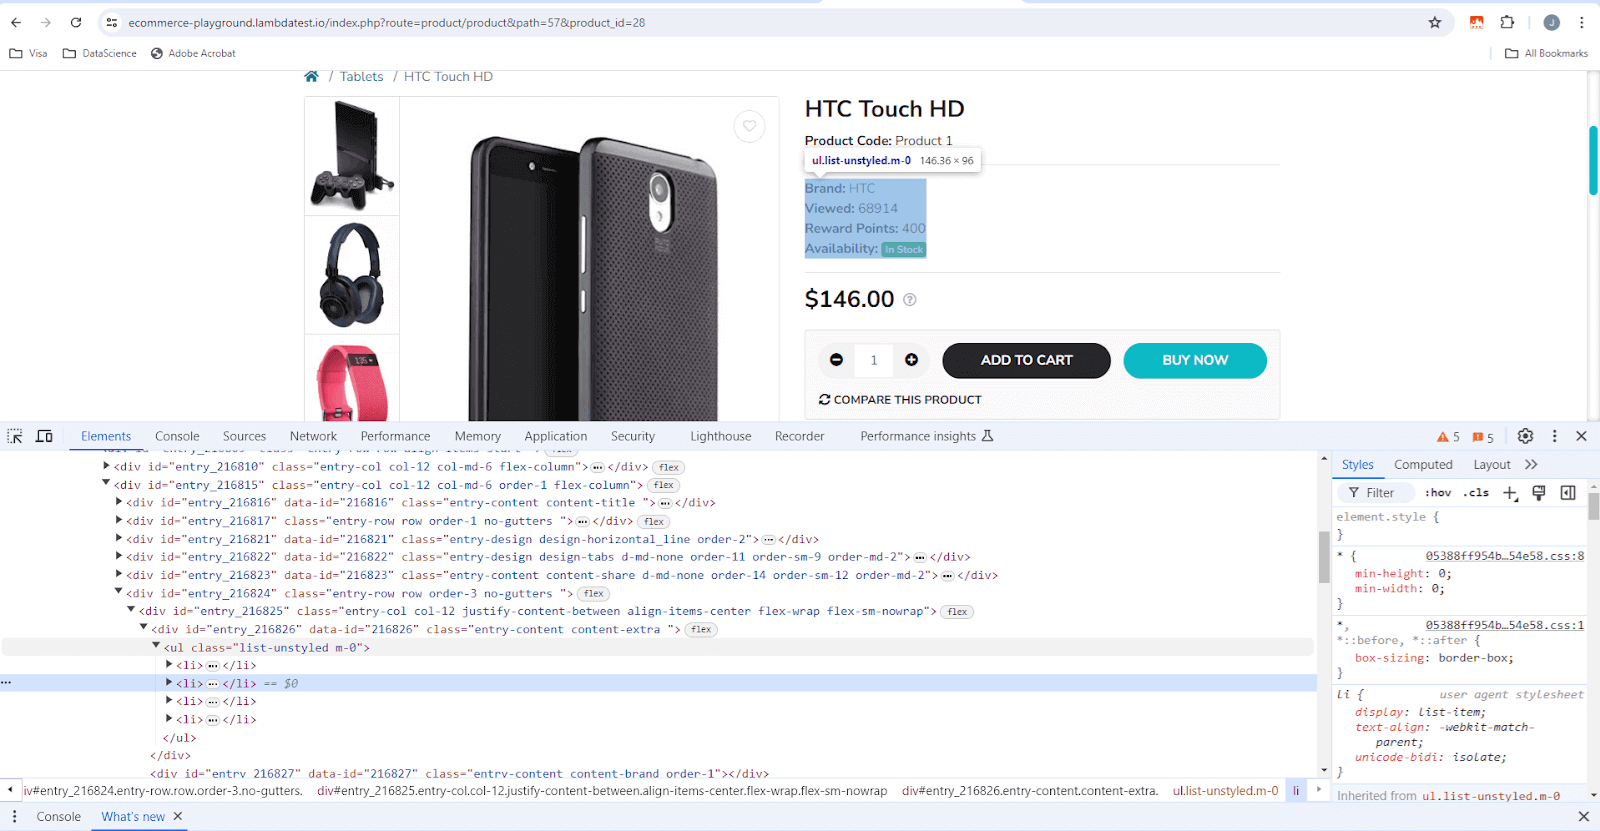This screenshot has height=831, width=1600.
Task: Close the What's new drawer tab
Action: (178, 817)
